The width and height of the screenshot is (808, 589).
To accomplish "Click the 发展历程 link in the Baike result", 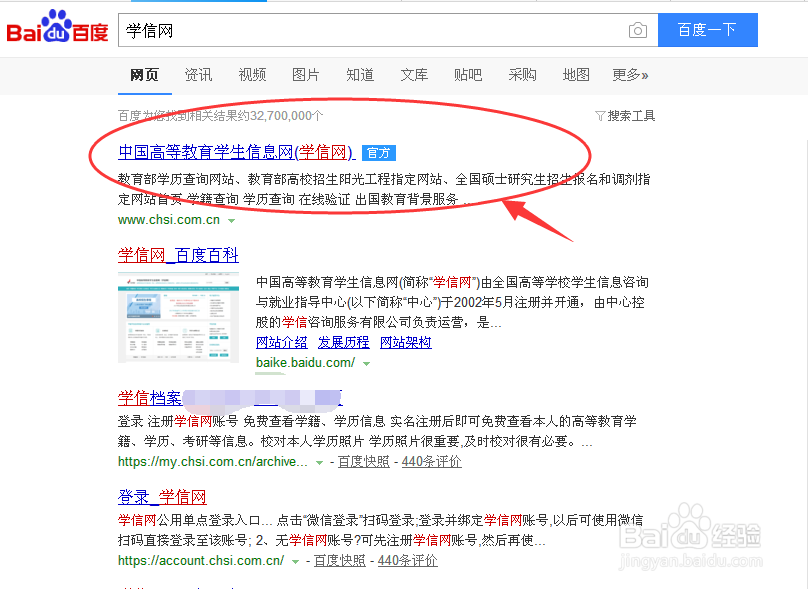I will 343,341.
